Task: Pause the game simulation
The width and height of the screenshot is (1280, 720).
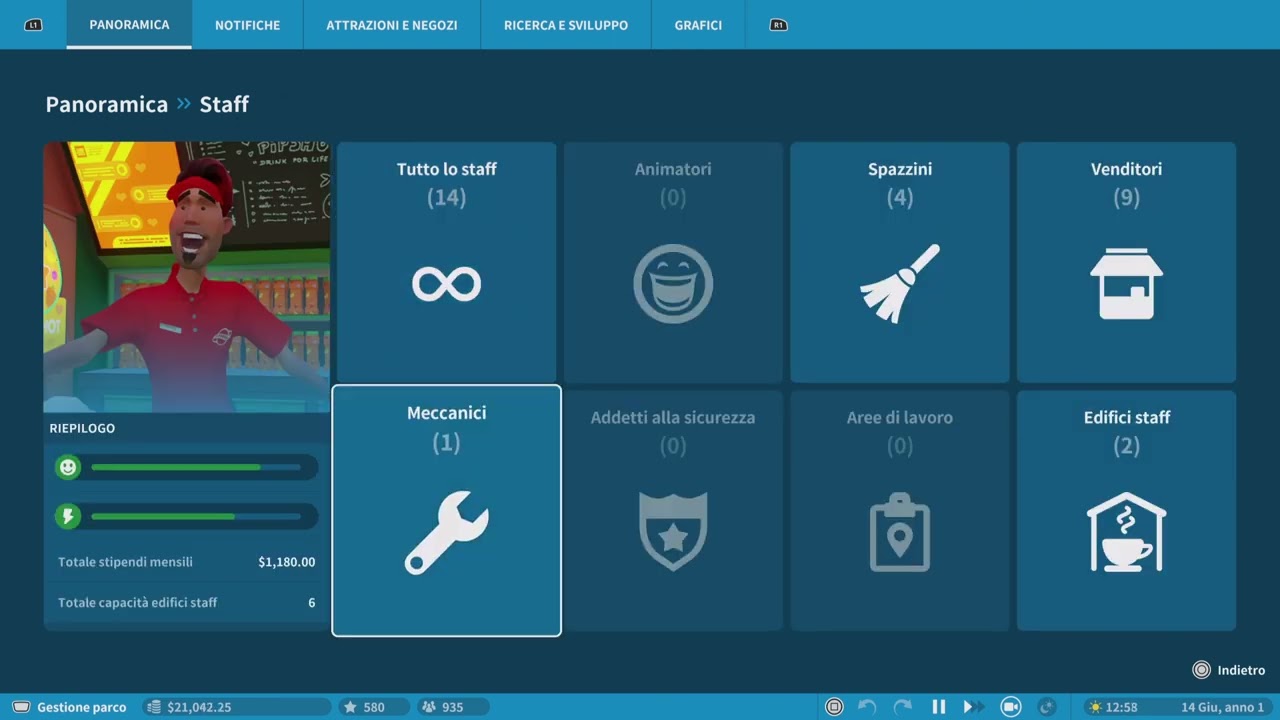Action: point(939,707)
